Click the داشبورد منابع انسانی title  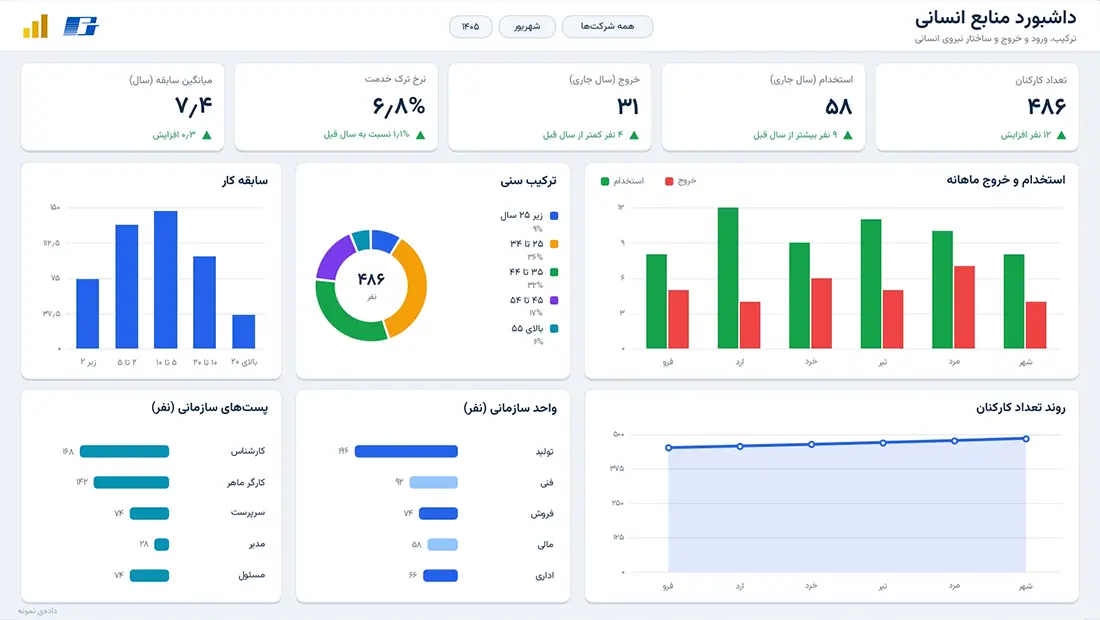click(995, 19)
